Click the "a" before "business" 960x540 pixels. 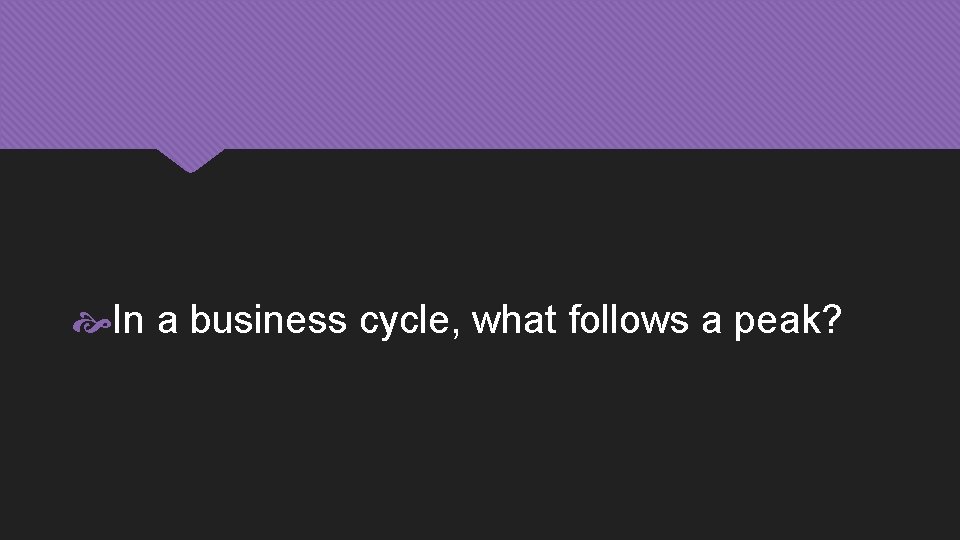pos(166,322)
